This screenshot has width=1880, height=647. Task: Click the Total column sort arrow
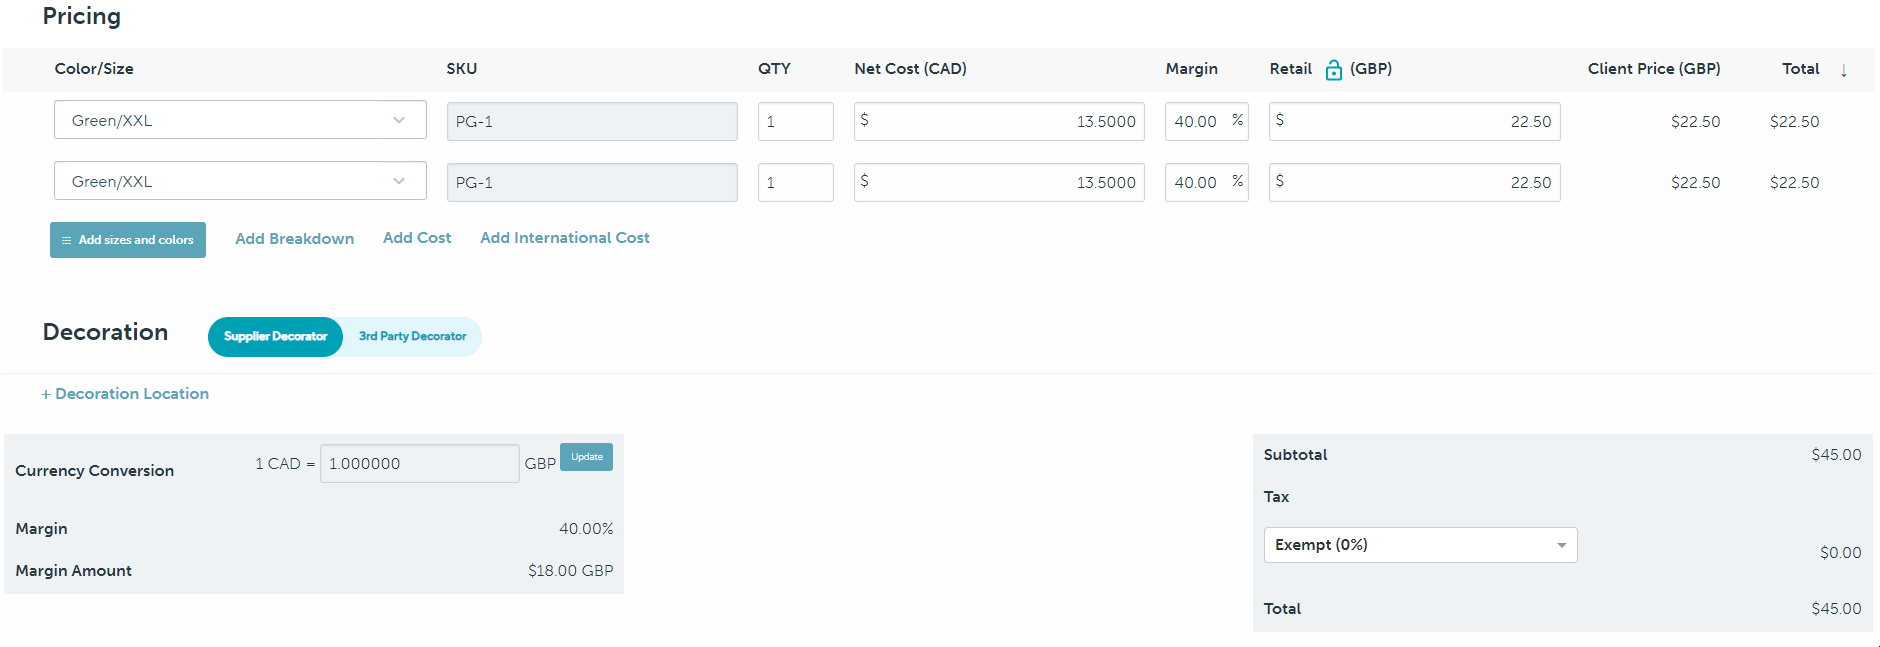1843,70
